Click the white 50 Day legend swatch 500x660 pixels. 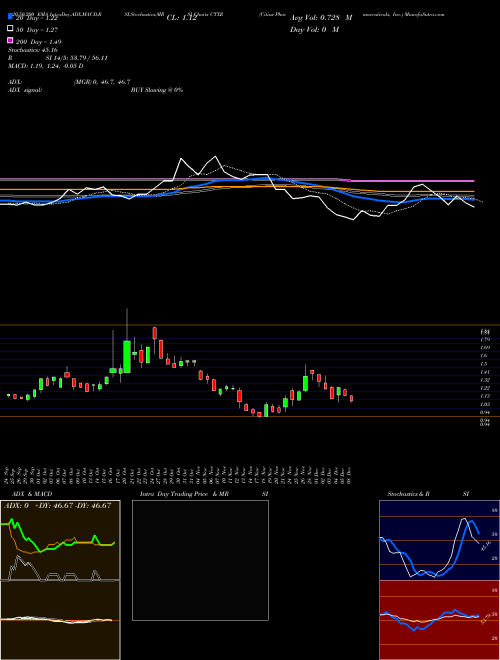pos(11,29)
